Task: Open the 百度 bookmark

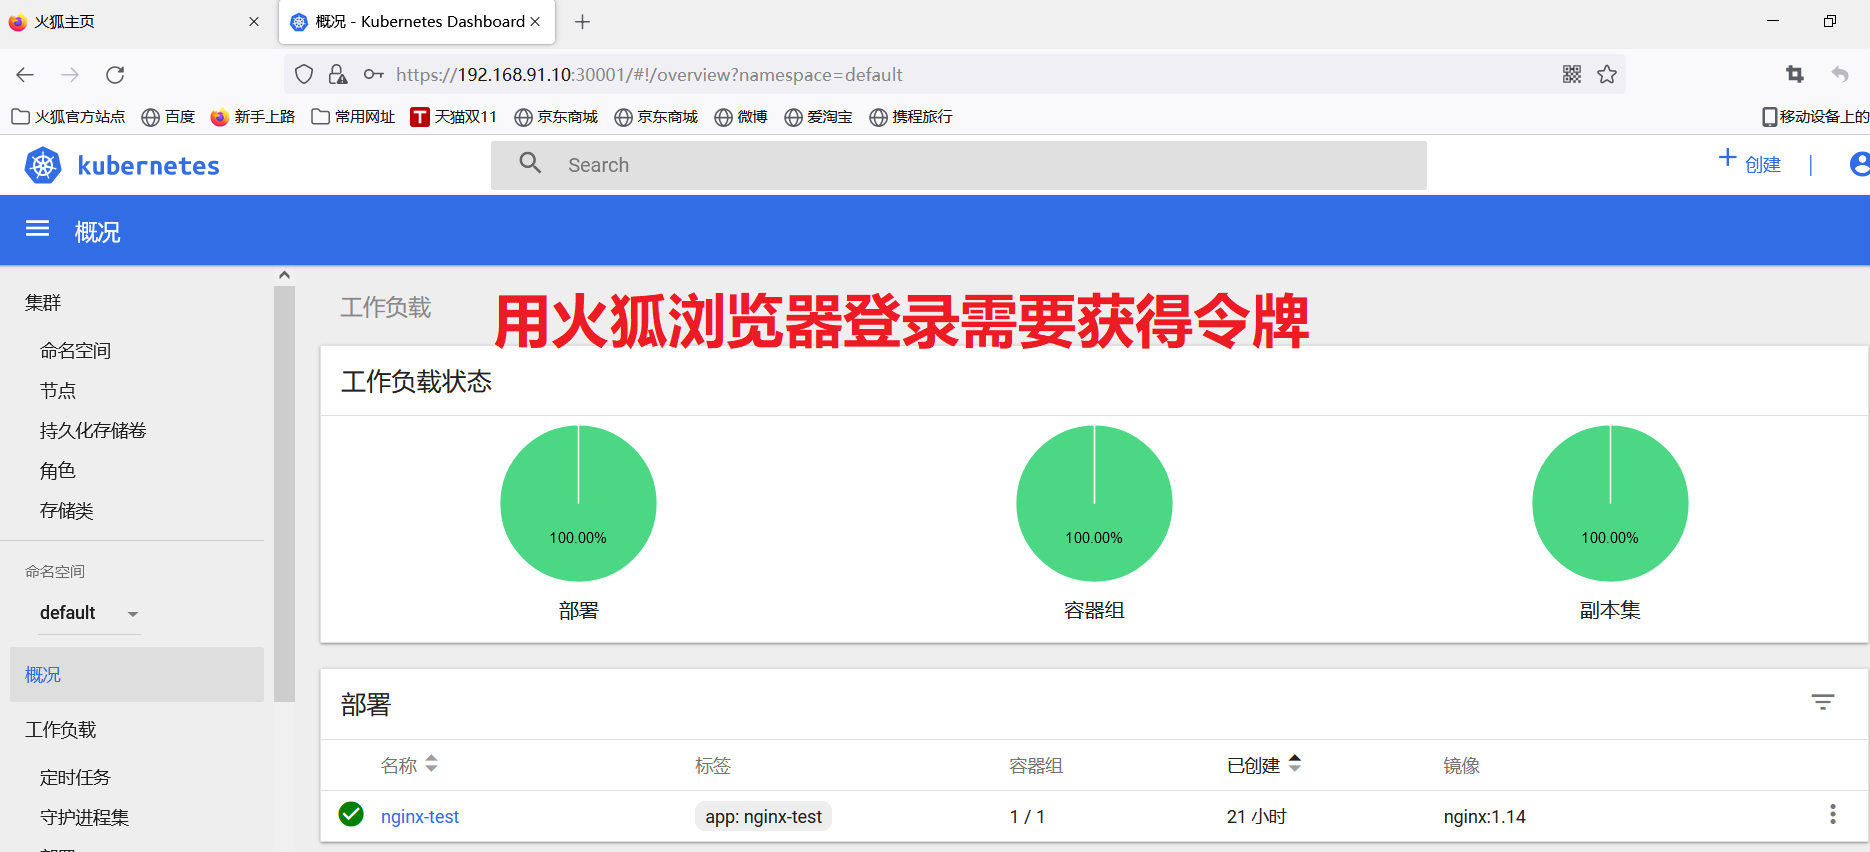Action: tap(168, 117)
